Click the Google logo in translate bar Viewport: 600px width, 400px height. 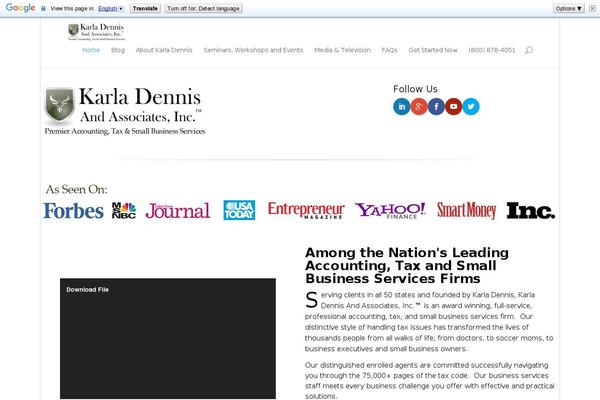pyautogui.click(x=20, y=8)
